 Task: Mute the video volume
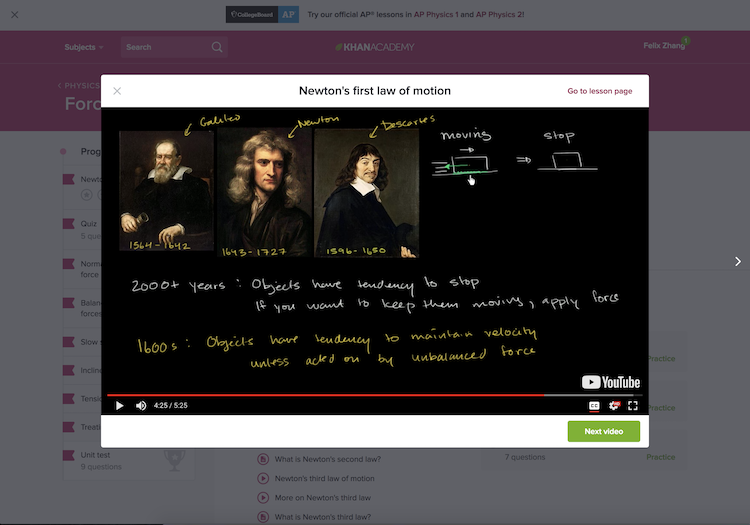coord(141,406)
